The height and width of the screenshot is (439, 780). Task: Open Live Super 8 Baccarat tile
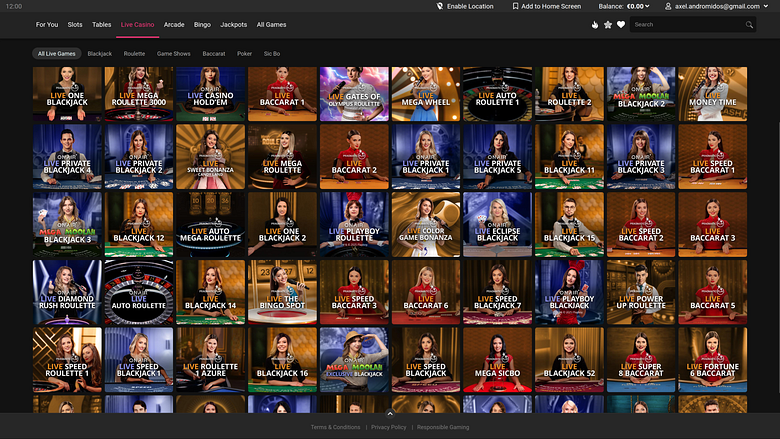pyautogui.click(x=641, y=359)
